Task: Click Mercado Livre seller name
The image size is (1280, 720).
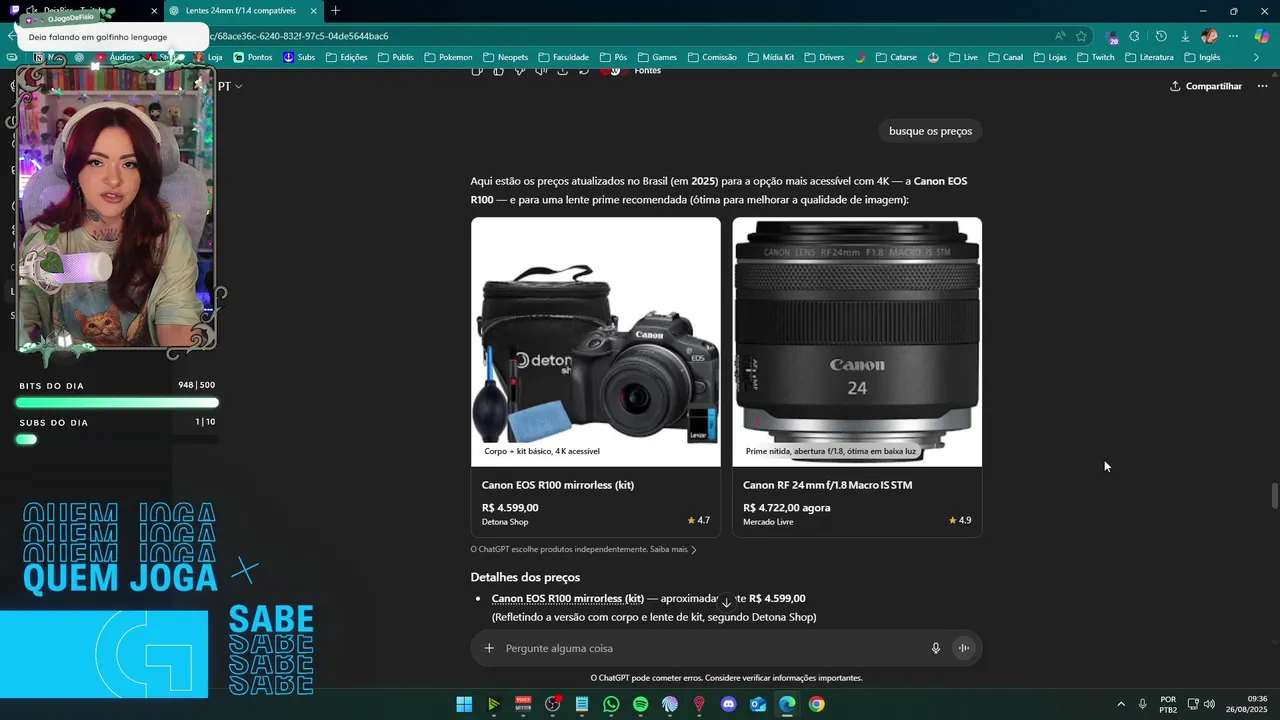Action: (x=768, y=522)
